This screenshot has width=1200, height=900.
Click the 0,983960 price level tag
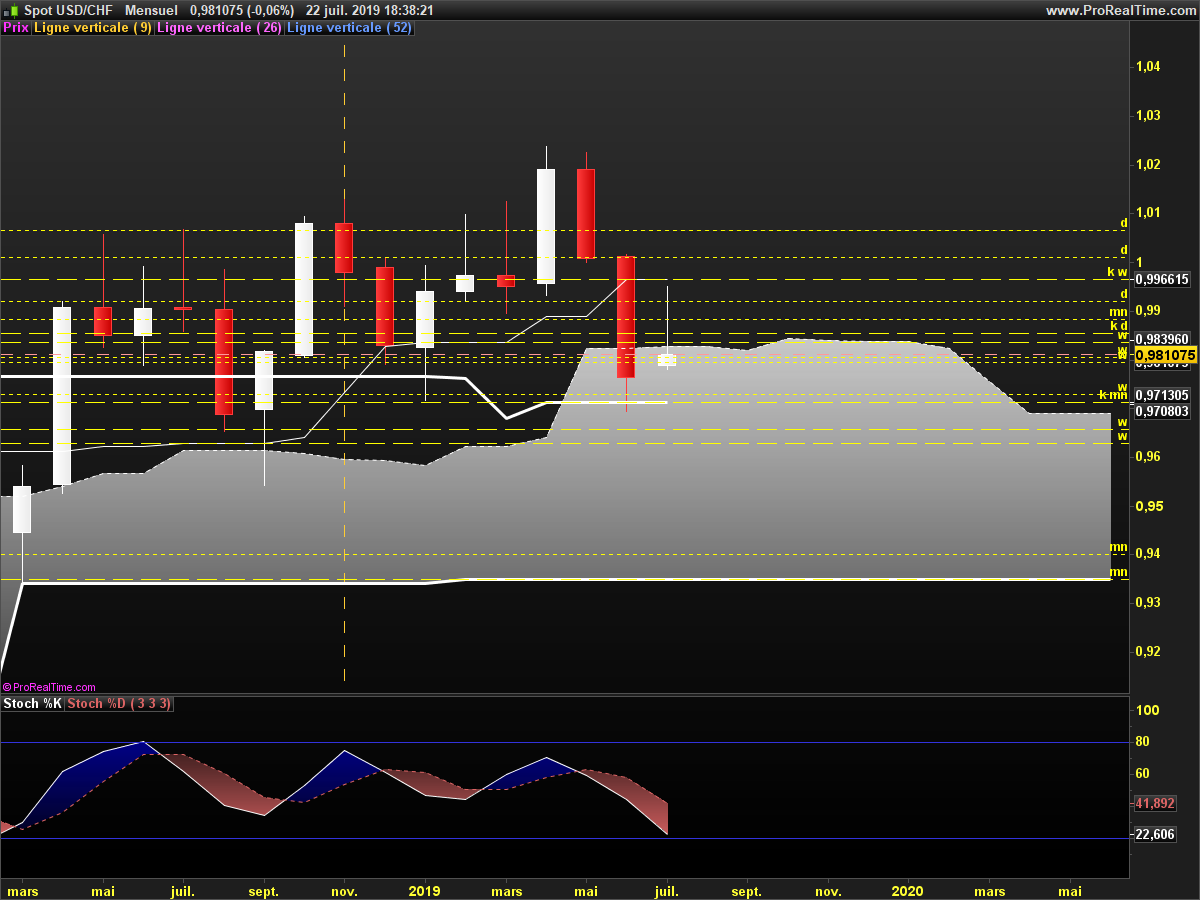[x=1162, y=339]
